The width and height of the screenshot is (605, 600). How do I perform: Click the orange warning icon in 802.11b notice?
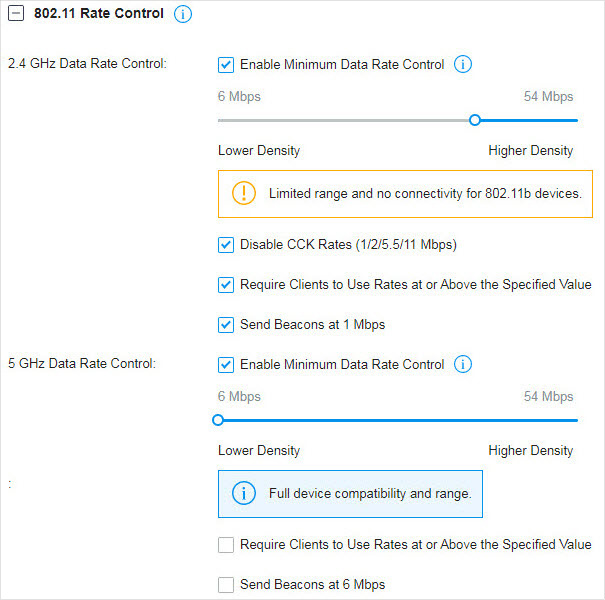coord(243,193)
